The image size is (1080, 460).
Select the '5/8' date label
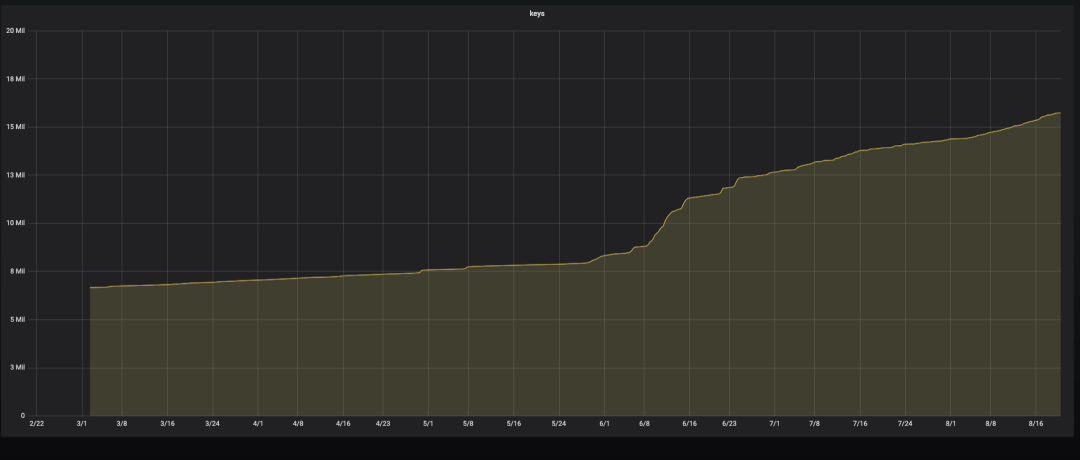pyautogui.click(x=468, y=424)
